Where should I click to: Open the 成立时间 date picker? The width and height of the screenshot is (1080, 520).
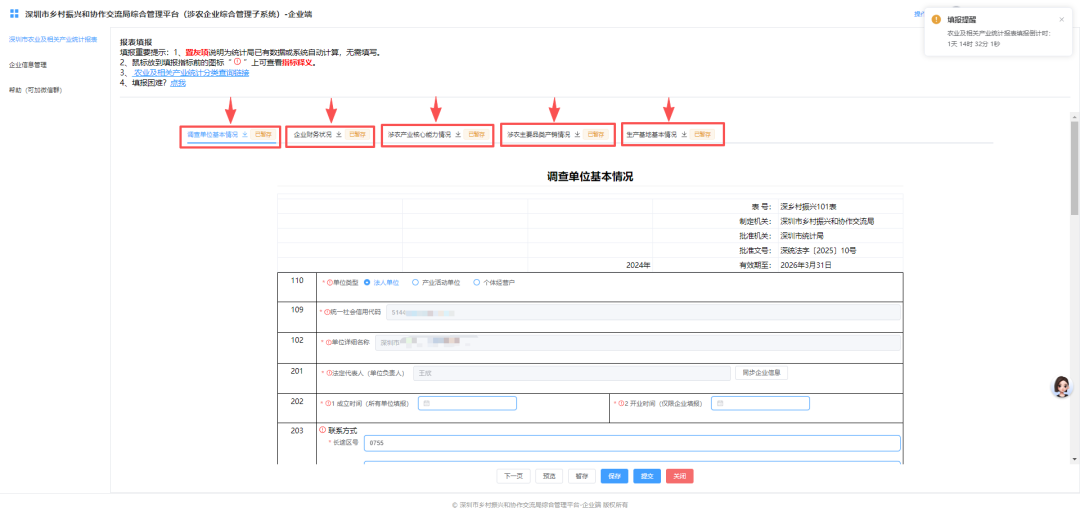466,403
